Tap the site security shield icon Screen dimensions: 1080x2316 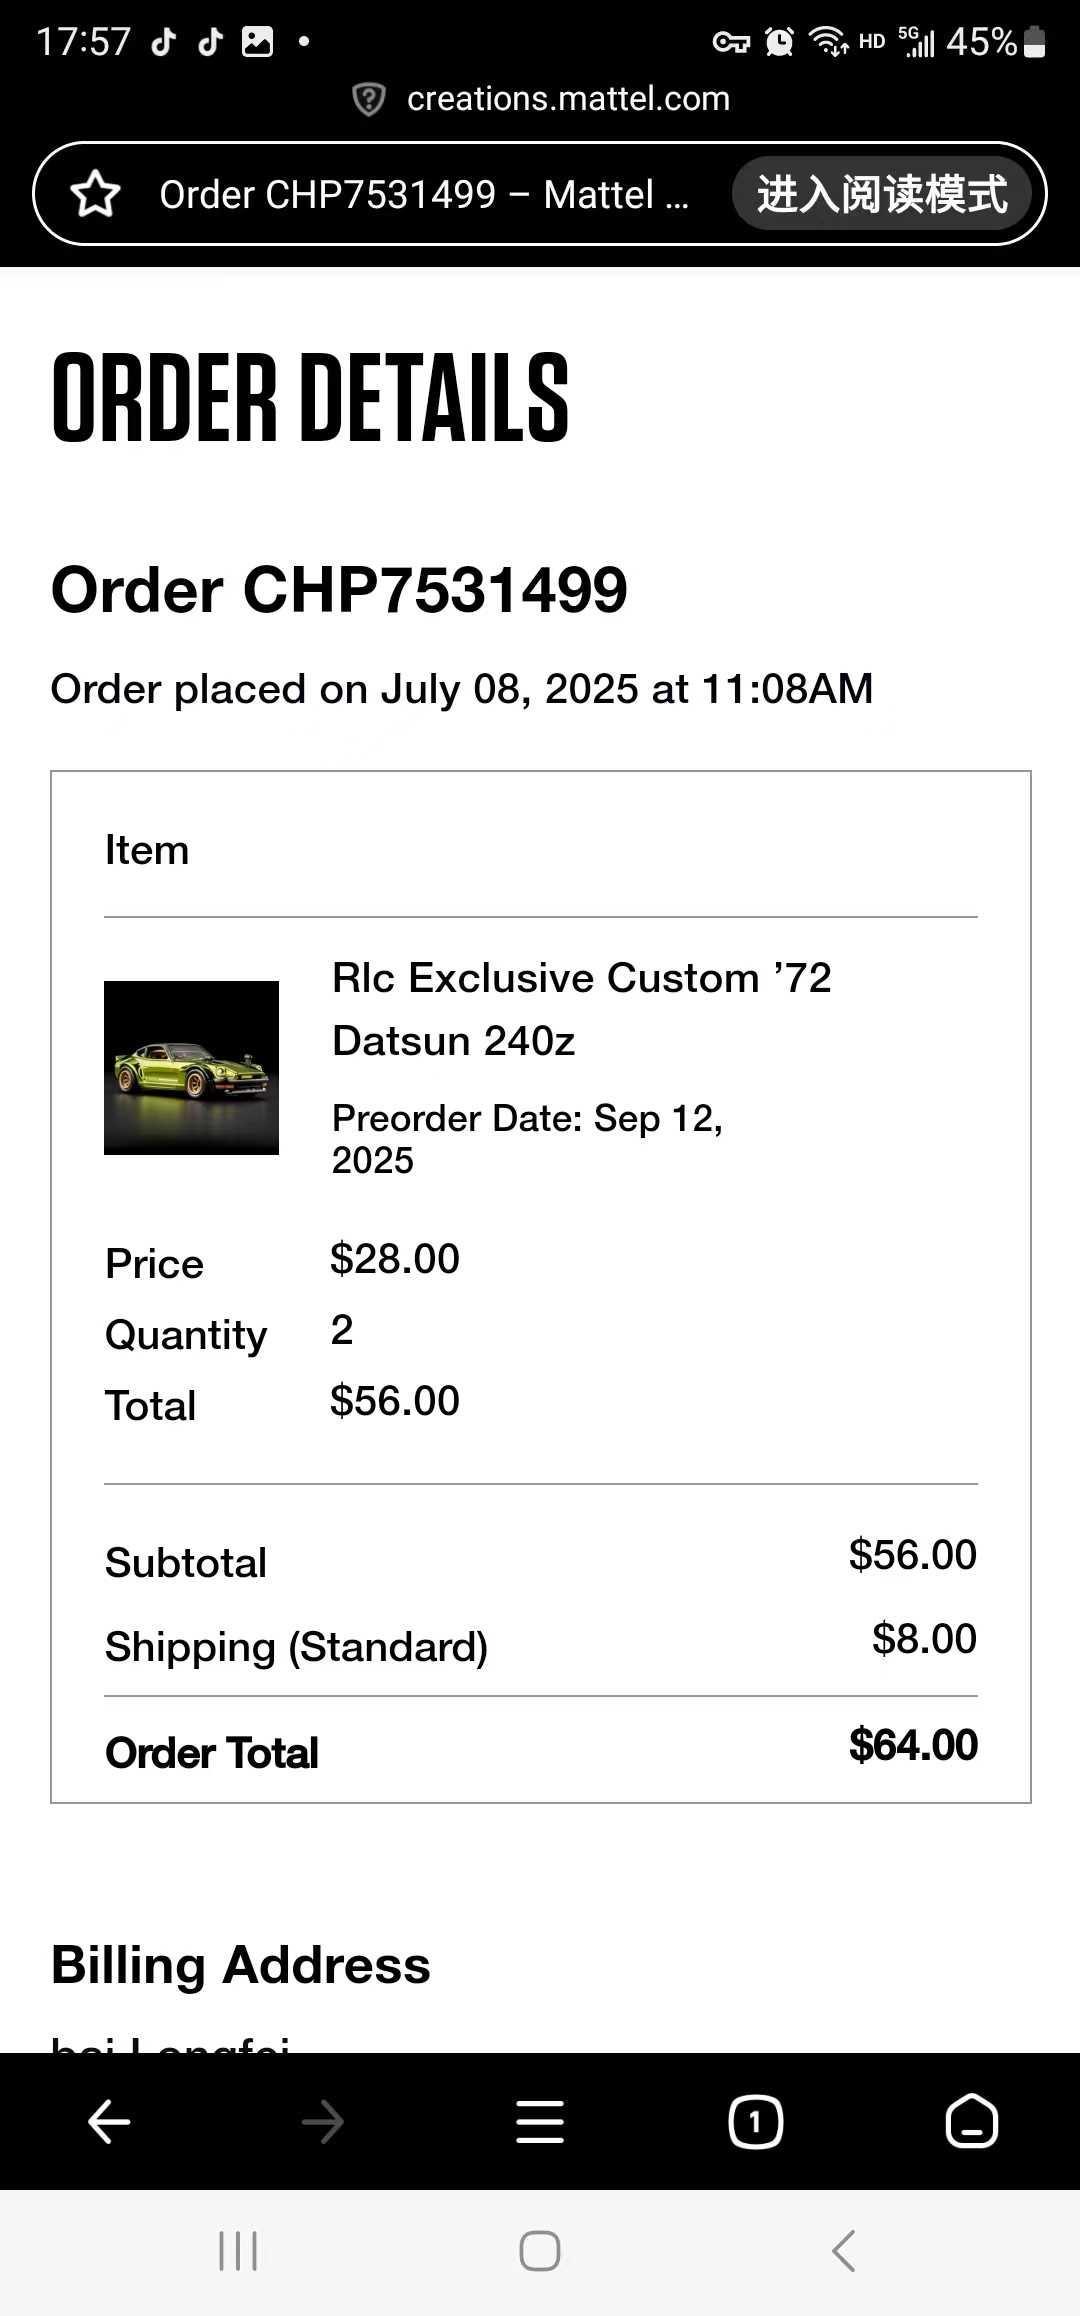pyautogui.click(x=369, y=99)
